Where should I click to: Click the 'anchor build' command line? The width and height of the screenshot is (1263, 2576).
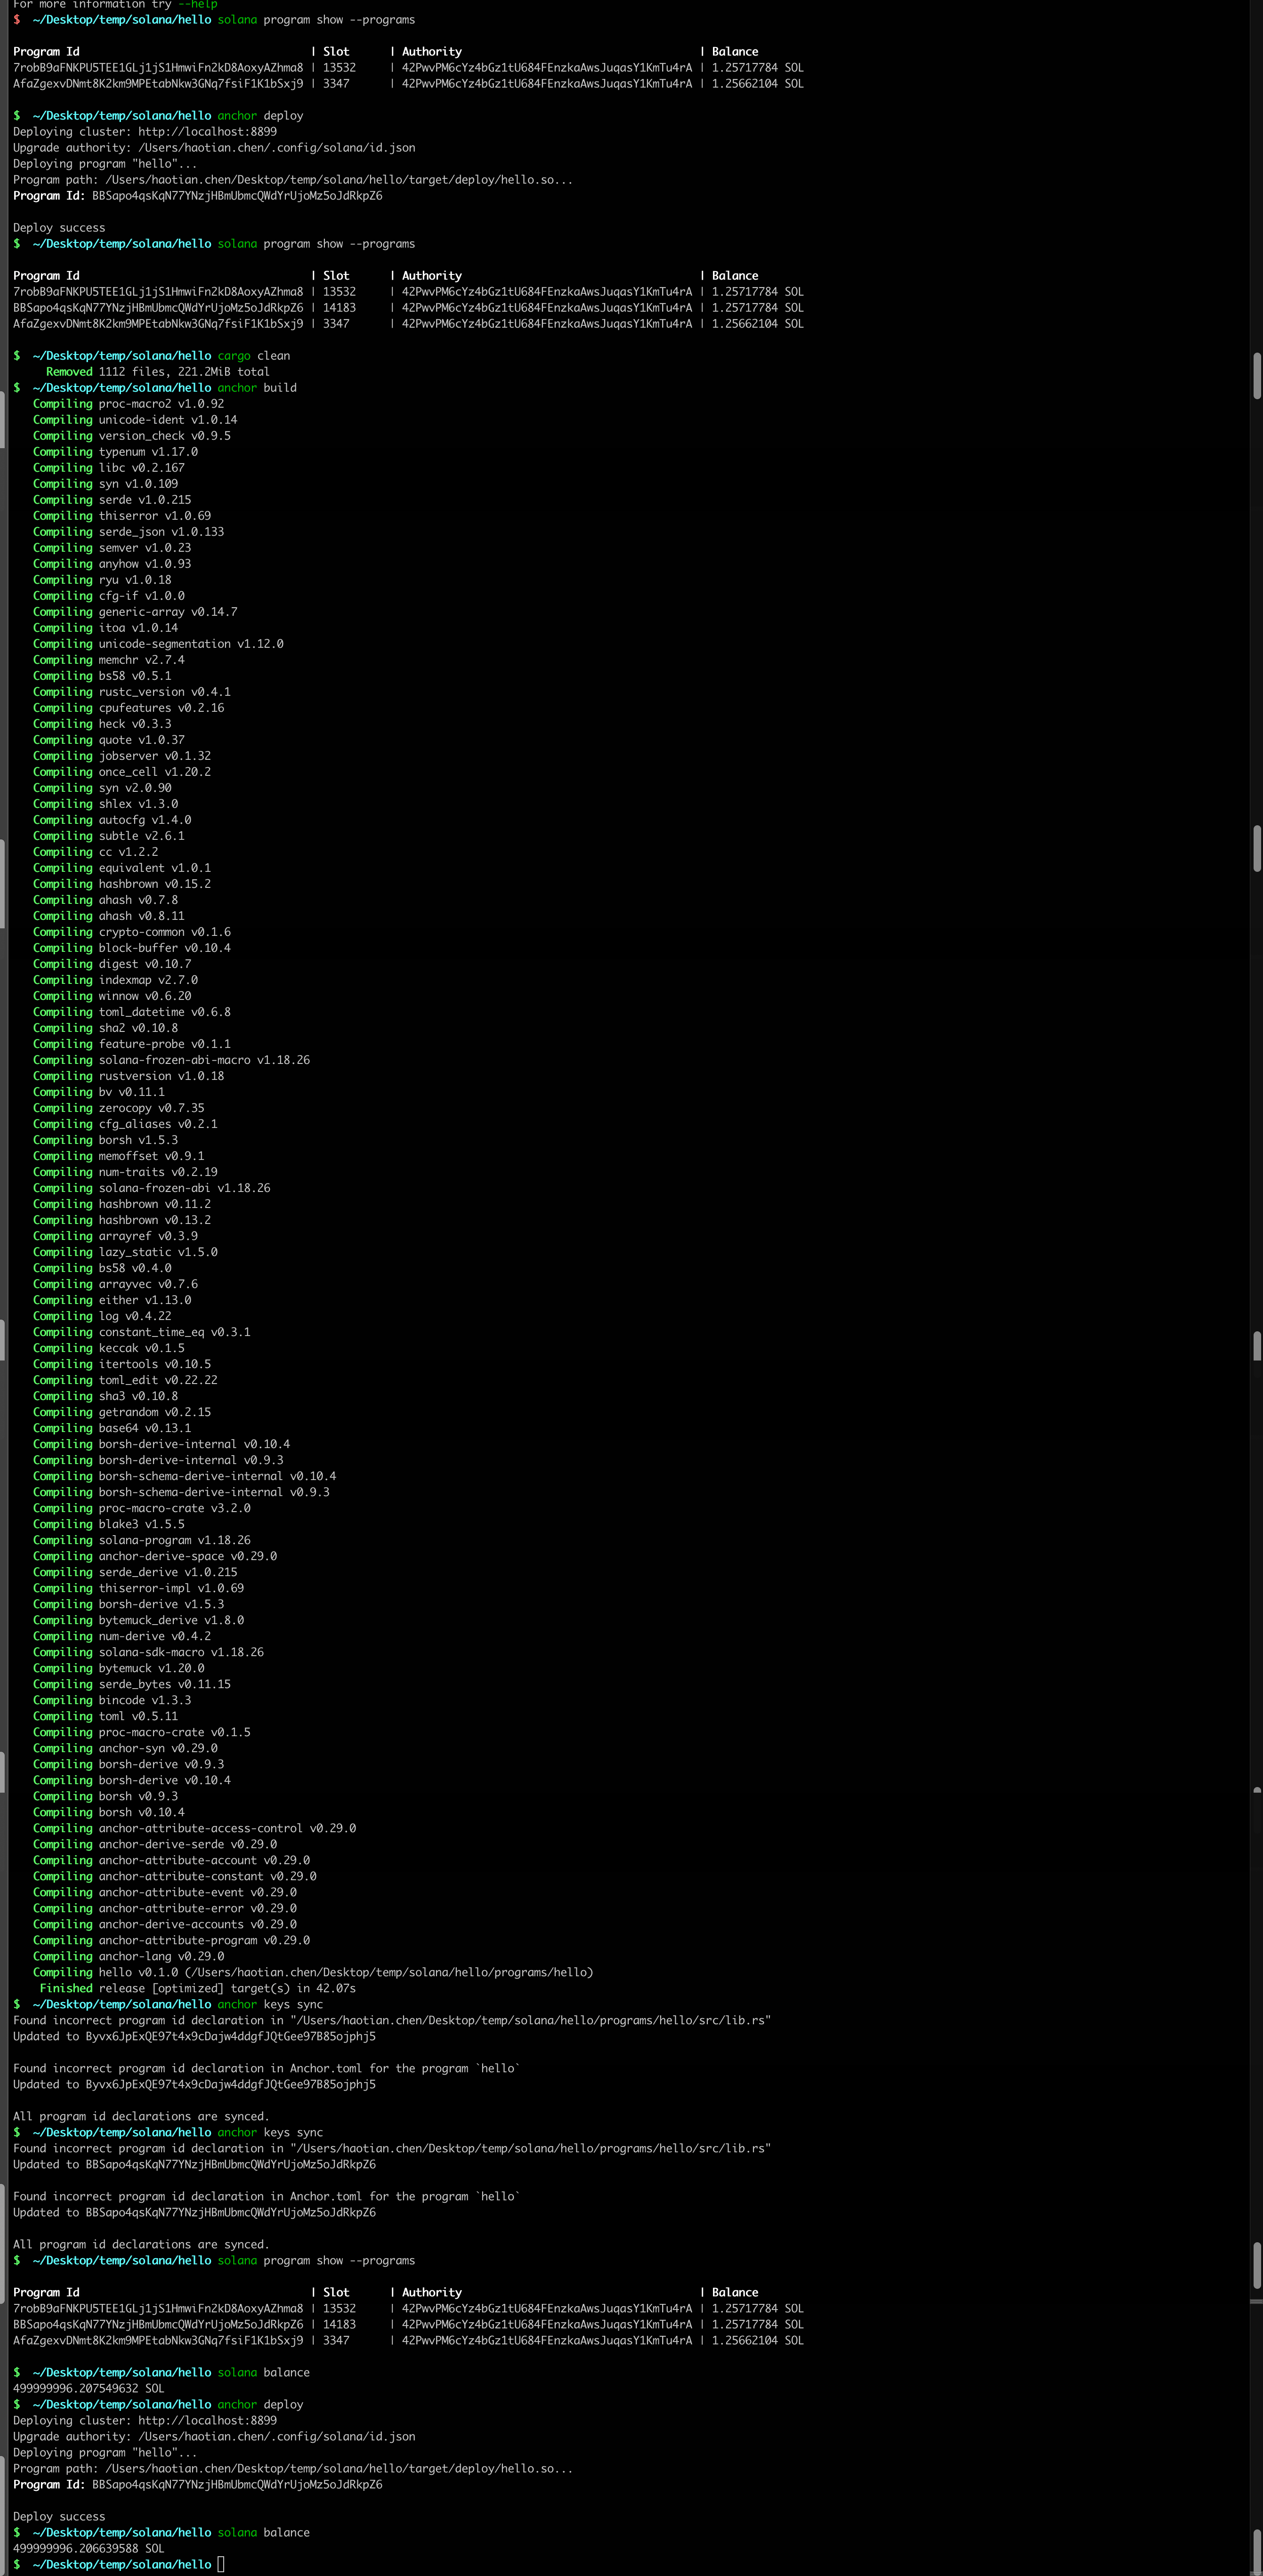(x=154, y=388)
